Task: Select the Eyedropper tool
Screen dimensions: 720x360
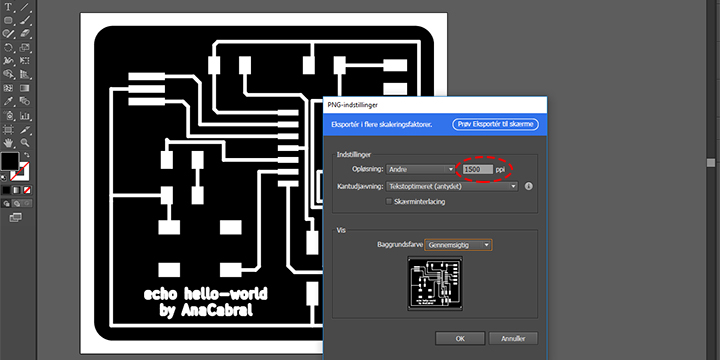Action: 8,101
